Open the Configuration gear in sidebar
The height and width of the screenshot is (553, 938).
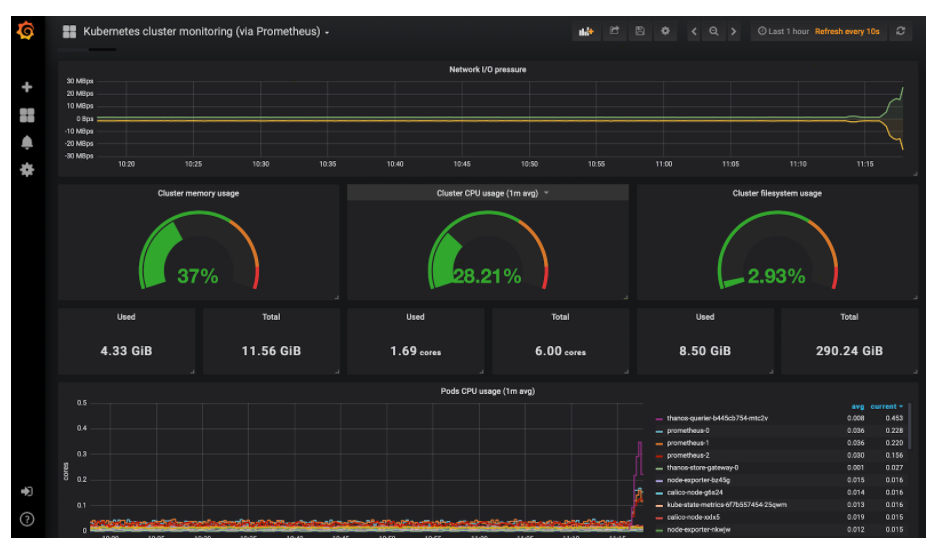click(x=27, y=170)
